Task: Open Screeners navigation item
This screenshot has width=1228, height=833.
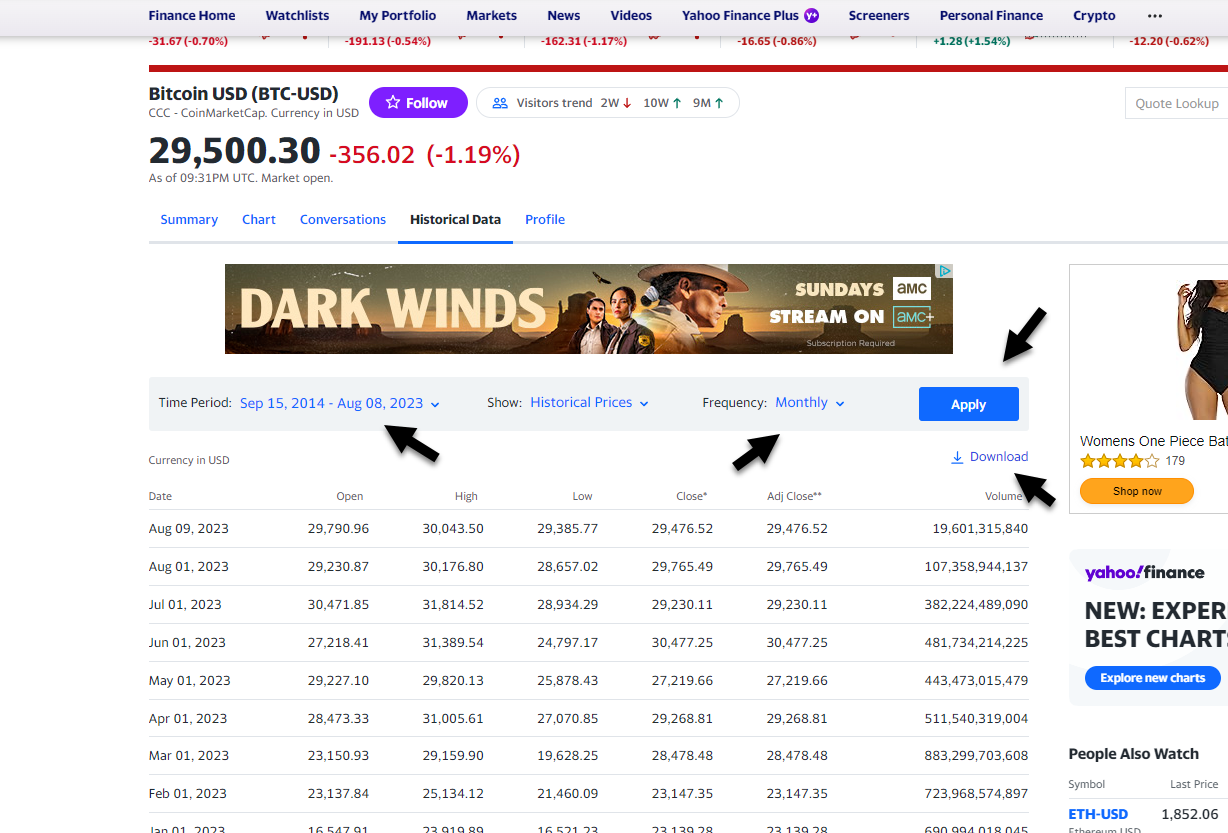Action: 879,16
